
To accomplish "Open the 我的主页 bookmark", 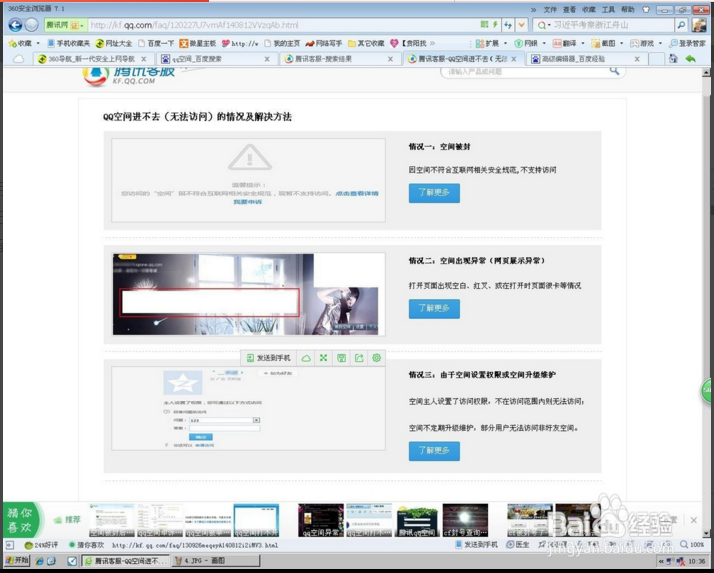I will (x=282, y=43).
